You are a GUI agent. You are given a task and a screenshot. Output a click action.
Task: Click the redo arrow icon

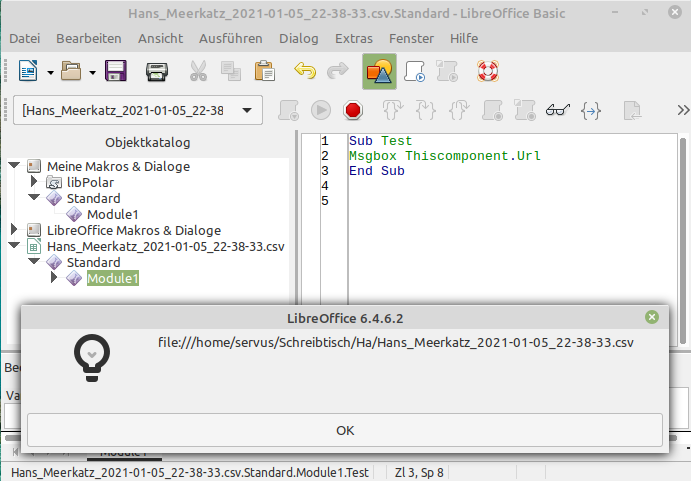[338, 71]
